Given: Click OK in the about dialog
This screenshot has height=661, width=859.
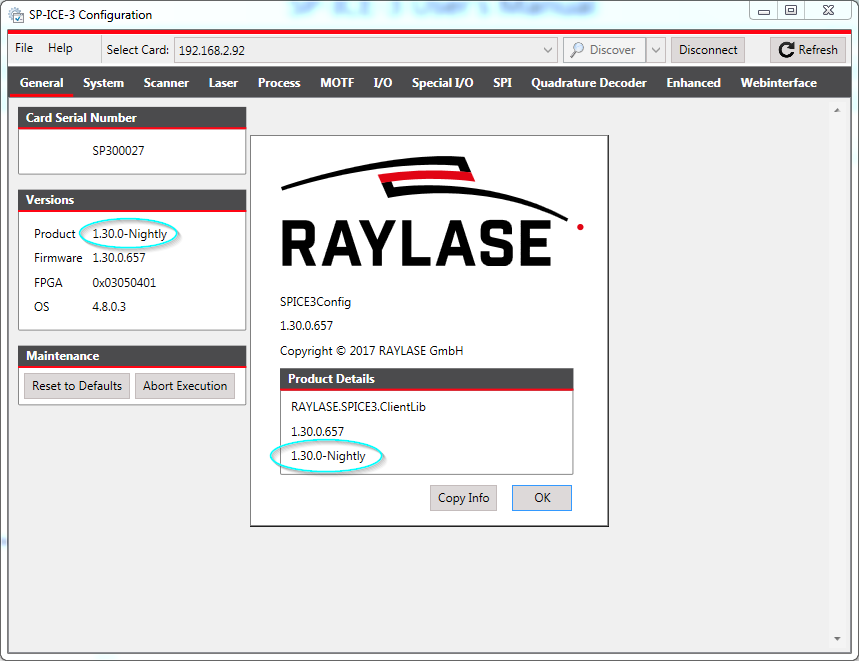Looking at the screenshot, I should (x=542, y=498).
